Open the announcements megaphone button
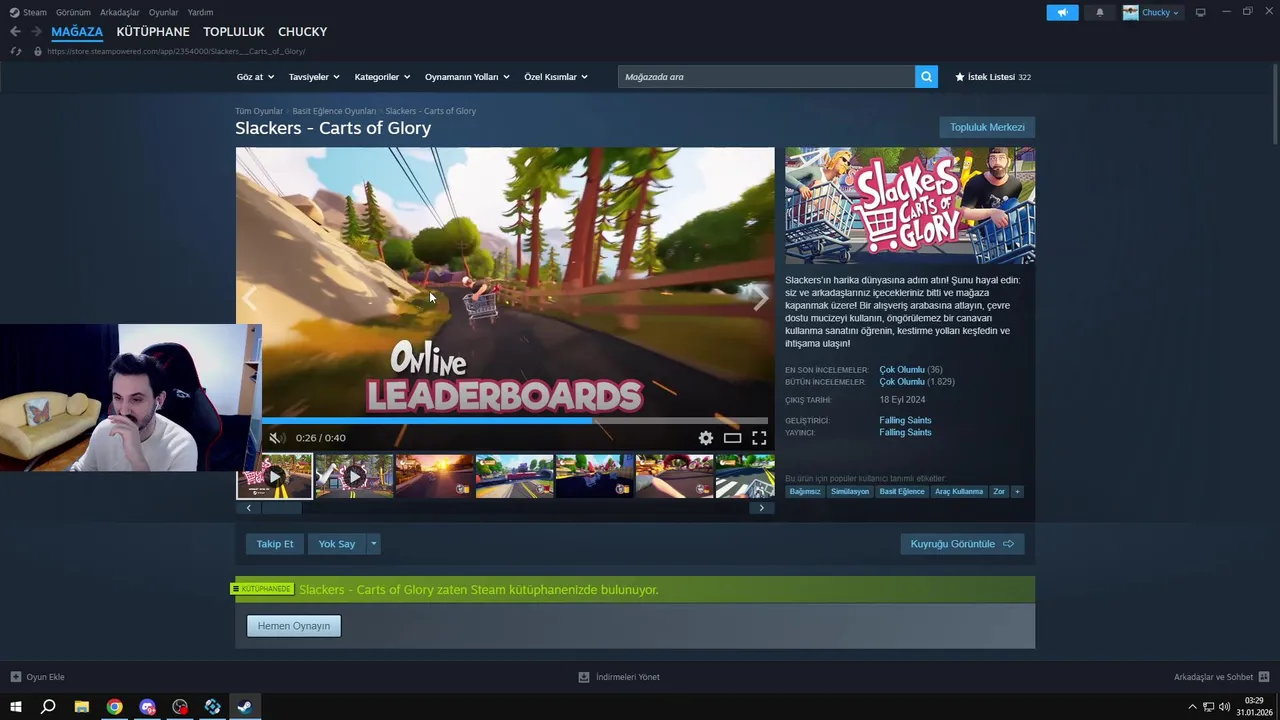This screenshot has height=720, width=1280. pyautogui.click(x=1062, y=12)
